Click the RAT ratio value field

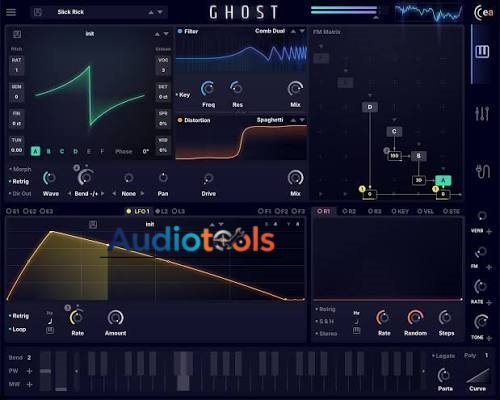(16, 65)
